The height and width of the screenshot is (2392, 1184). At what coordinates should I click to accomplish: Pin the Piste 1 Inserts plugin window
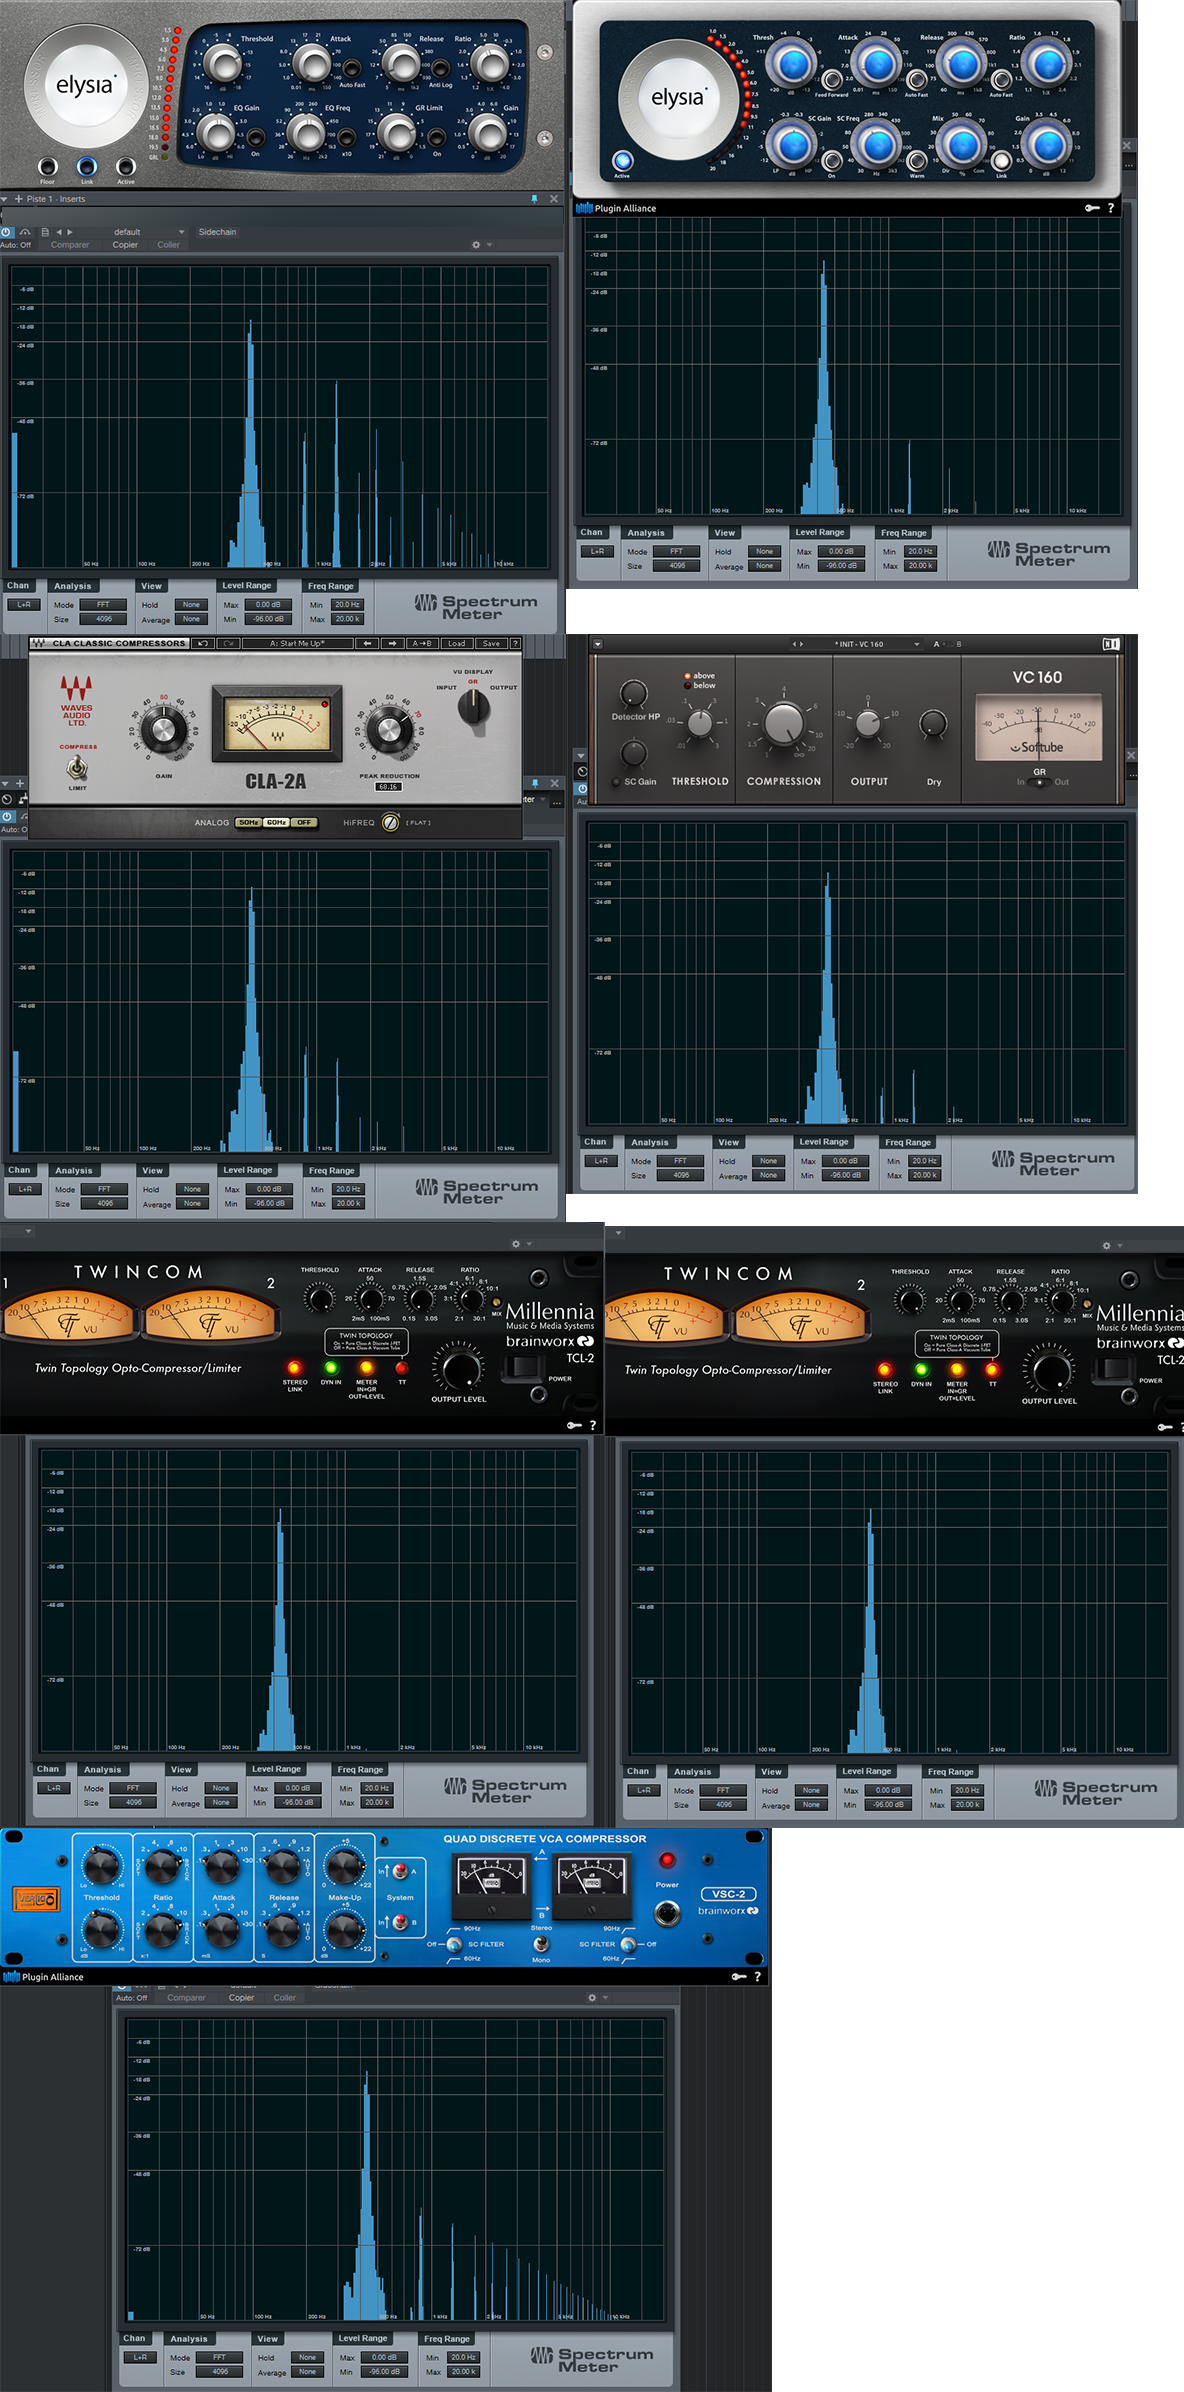click(534, 199)
